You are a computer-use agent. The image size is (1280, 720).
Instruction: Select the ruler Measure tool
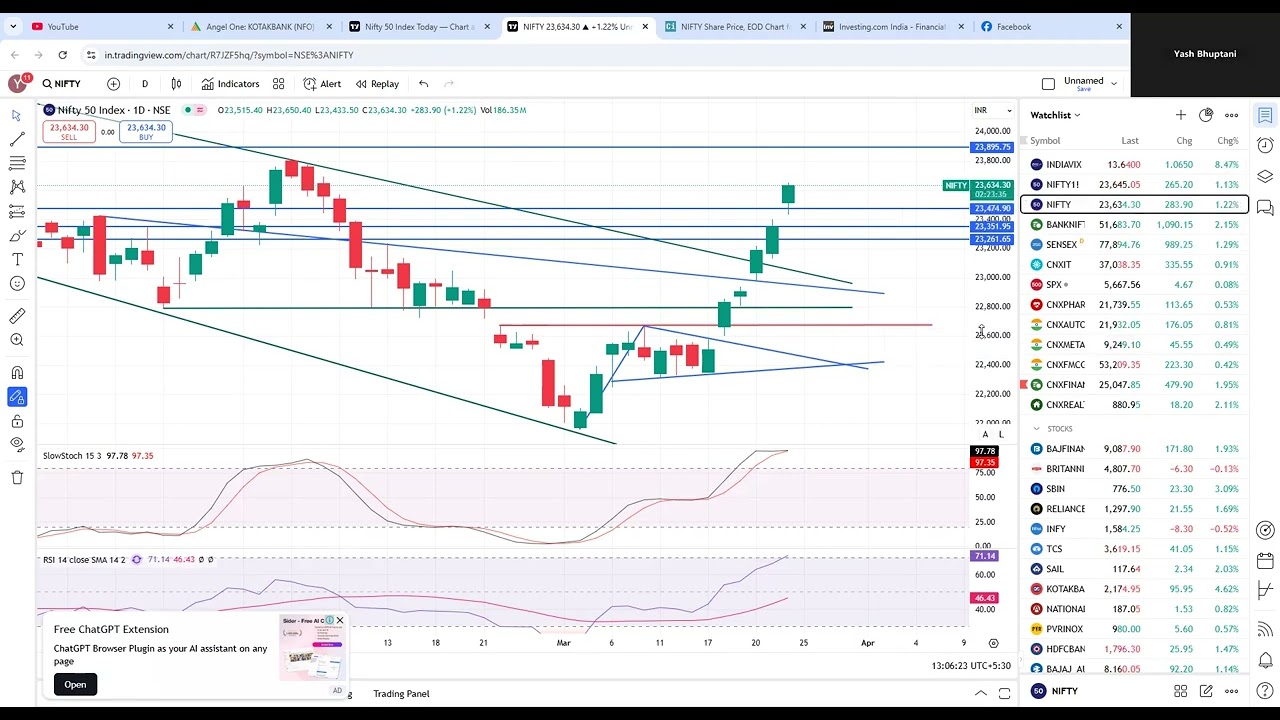click(17, 316)
